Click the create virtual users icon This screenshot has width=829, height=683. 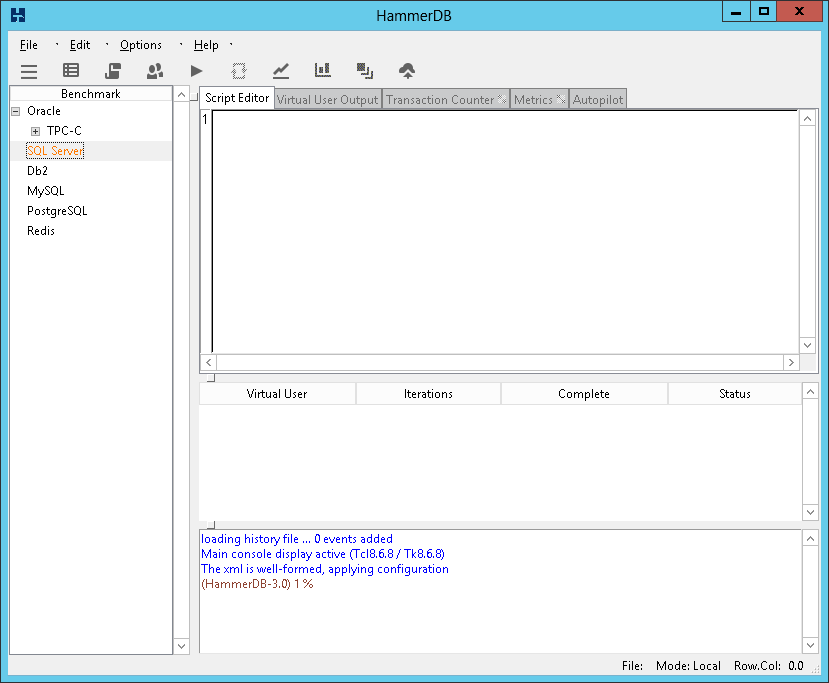(x=155, y=71)
